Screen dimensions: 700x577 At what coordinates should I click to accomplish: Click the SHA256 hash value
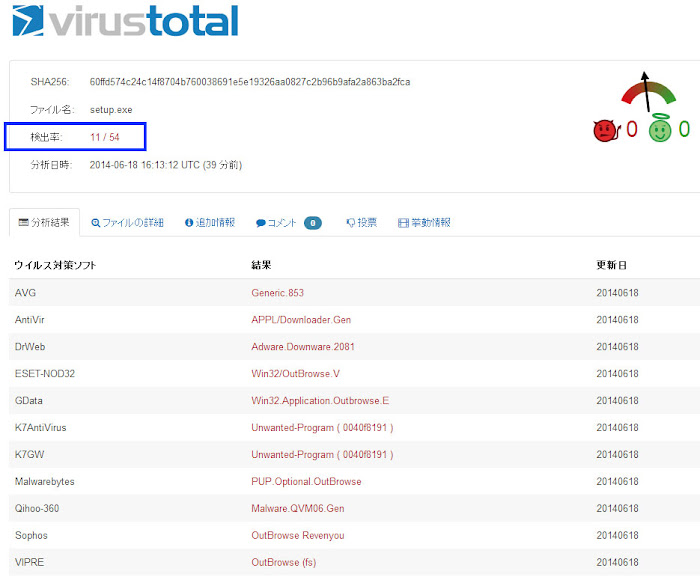click(250, 82)
